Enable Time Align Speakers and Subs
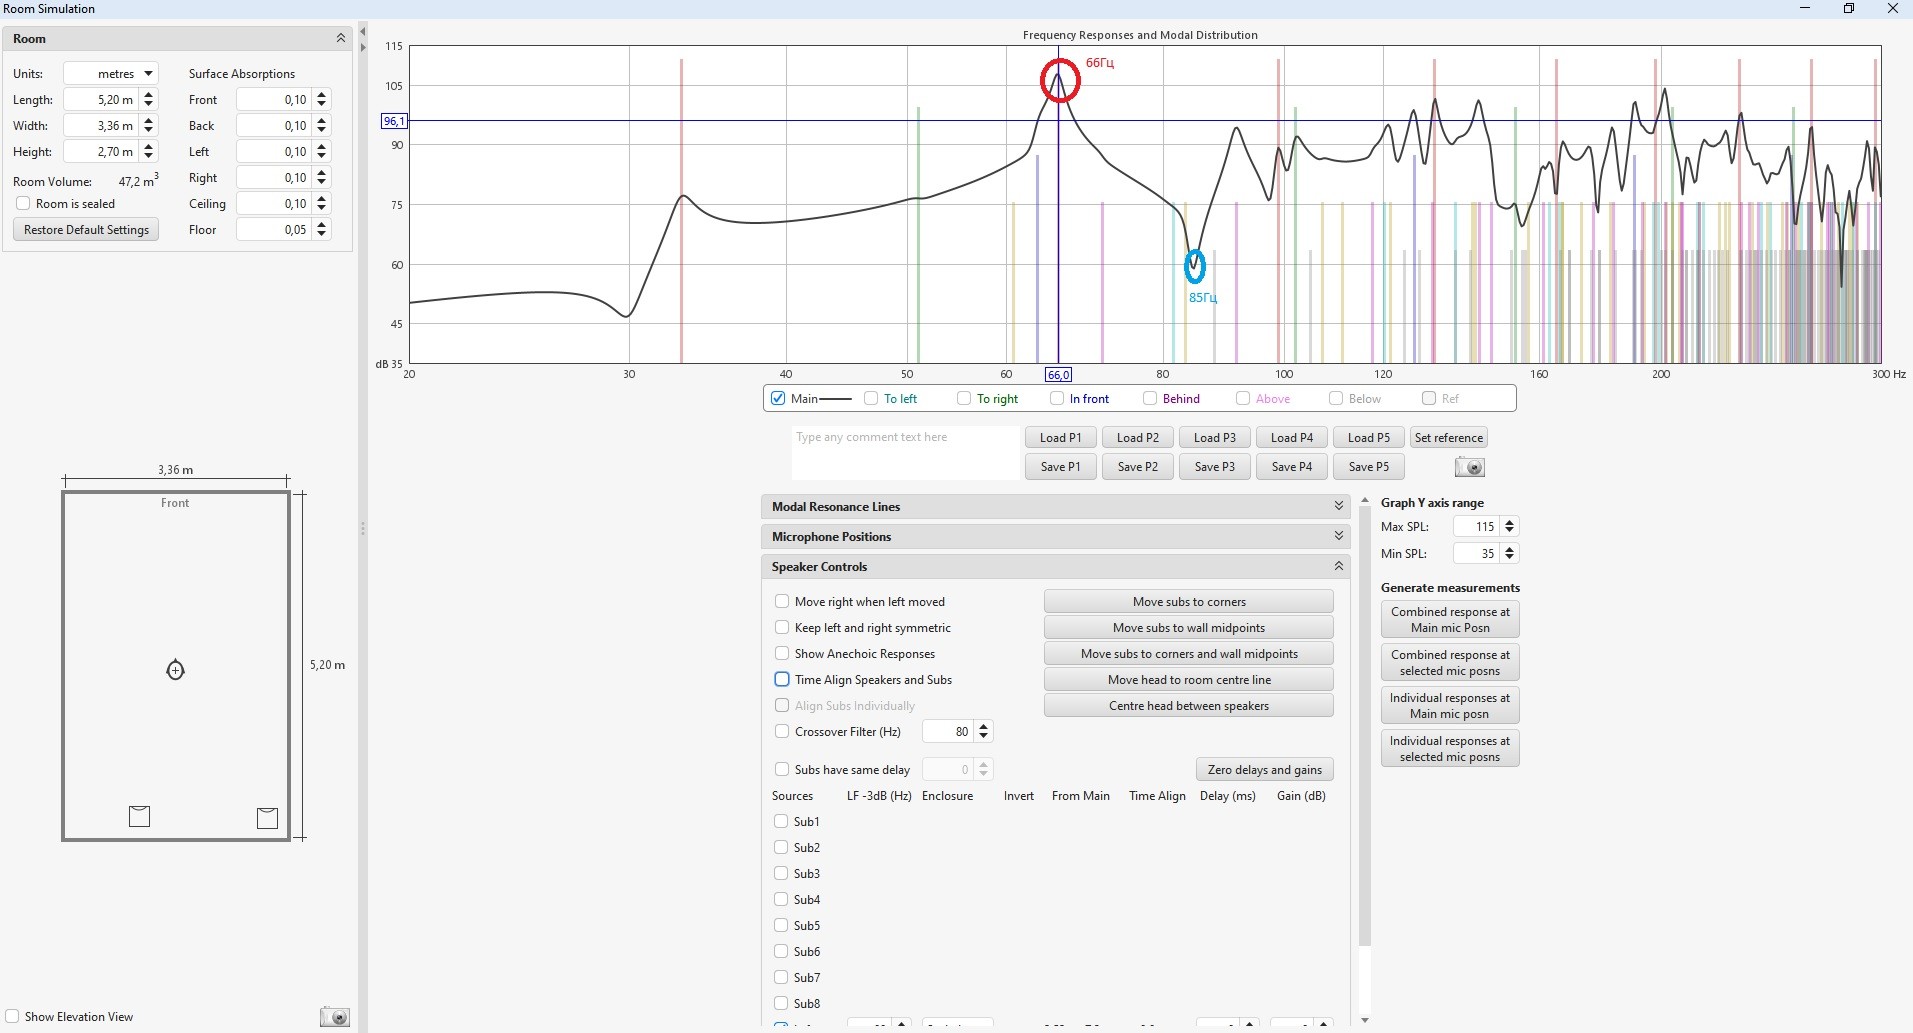 782,680
